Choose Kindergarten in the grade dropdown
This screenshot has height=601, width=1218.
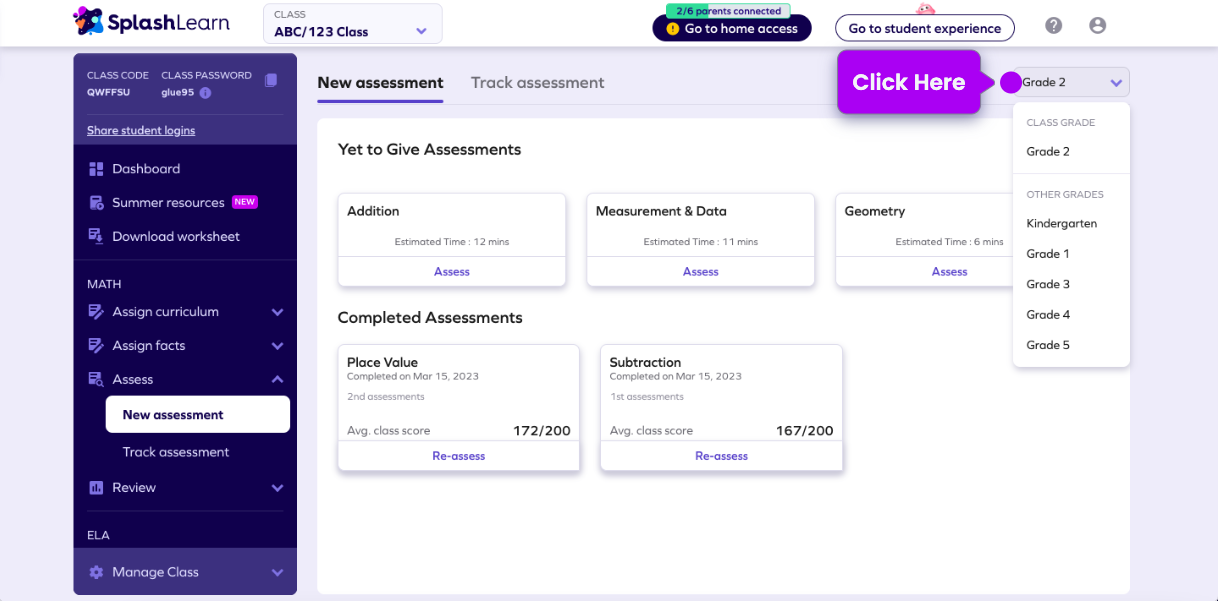(1061, 224)
